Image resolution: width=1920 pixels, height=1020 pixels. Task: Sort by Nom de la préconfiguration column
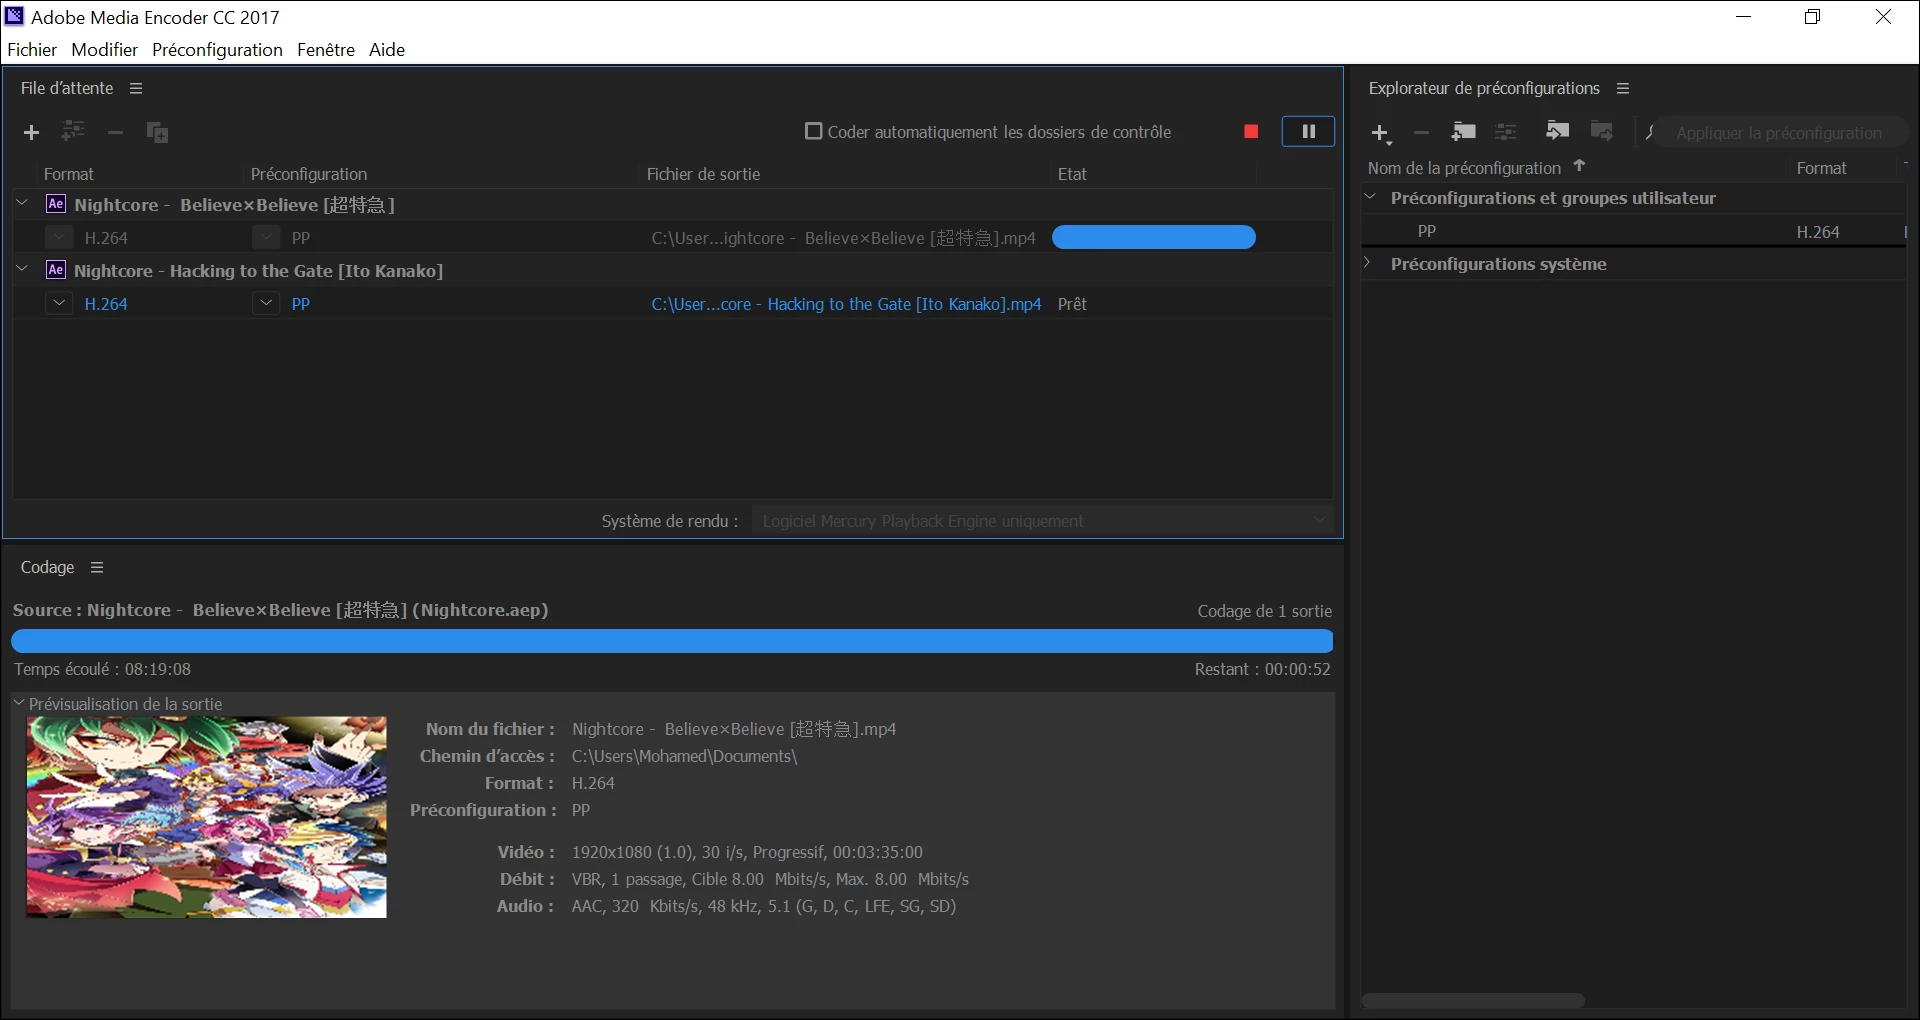pos(1464,168)
